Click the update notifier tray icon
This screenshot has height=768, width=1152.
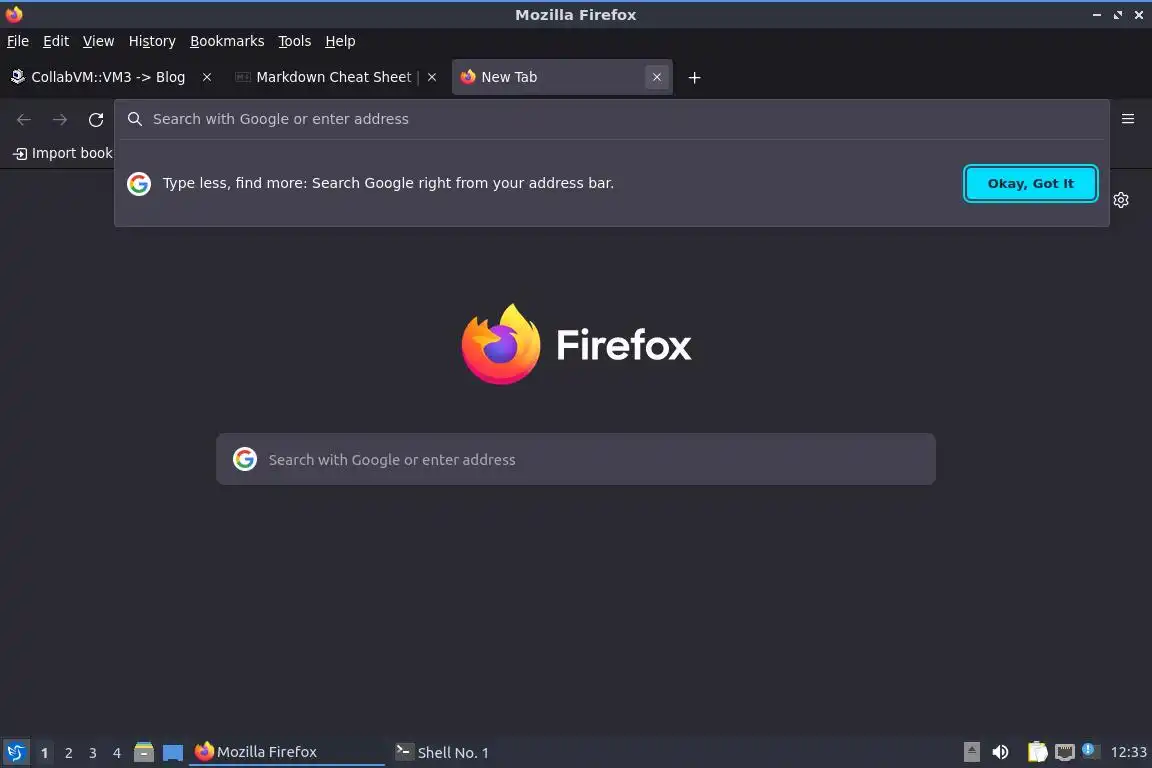coord(1090,751)
